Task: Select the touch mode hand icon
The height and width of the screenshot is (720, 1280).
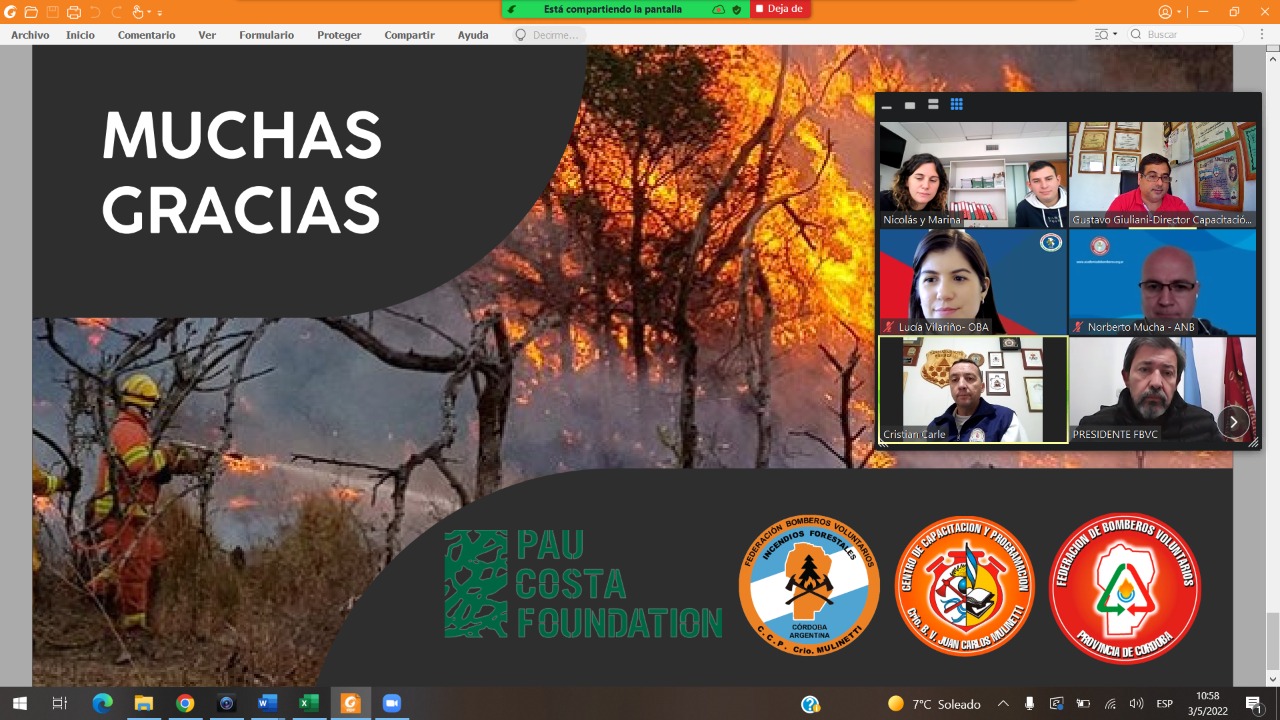Action: tap(138, 12)
